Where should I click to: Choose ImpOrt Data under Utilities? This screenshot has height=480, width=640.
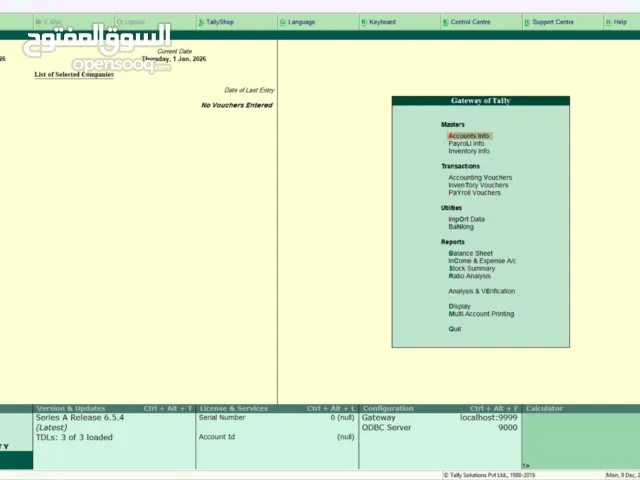point(467,219)
